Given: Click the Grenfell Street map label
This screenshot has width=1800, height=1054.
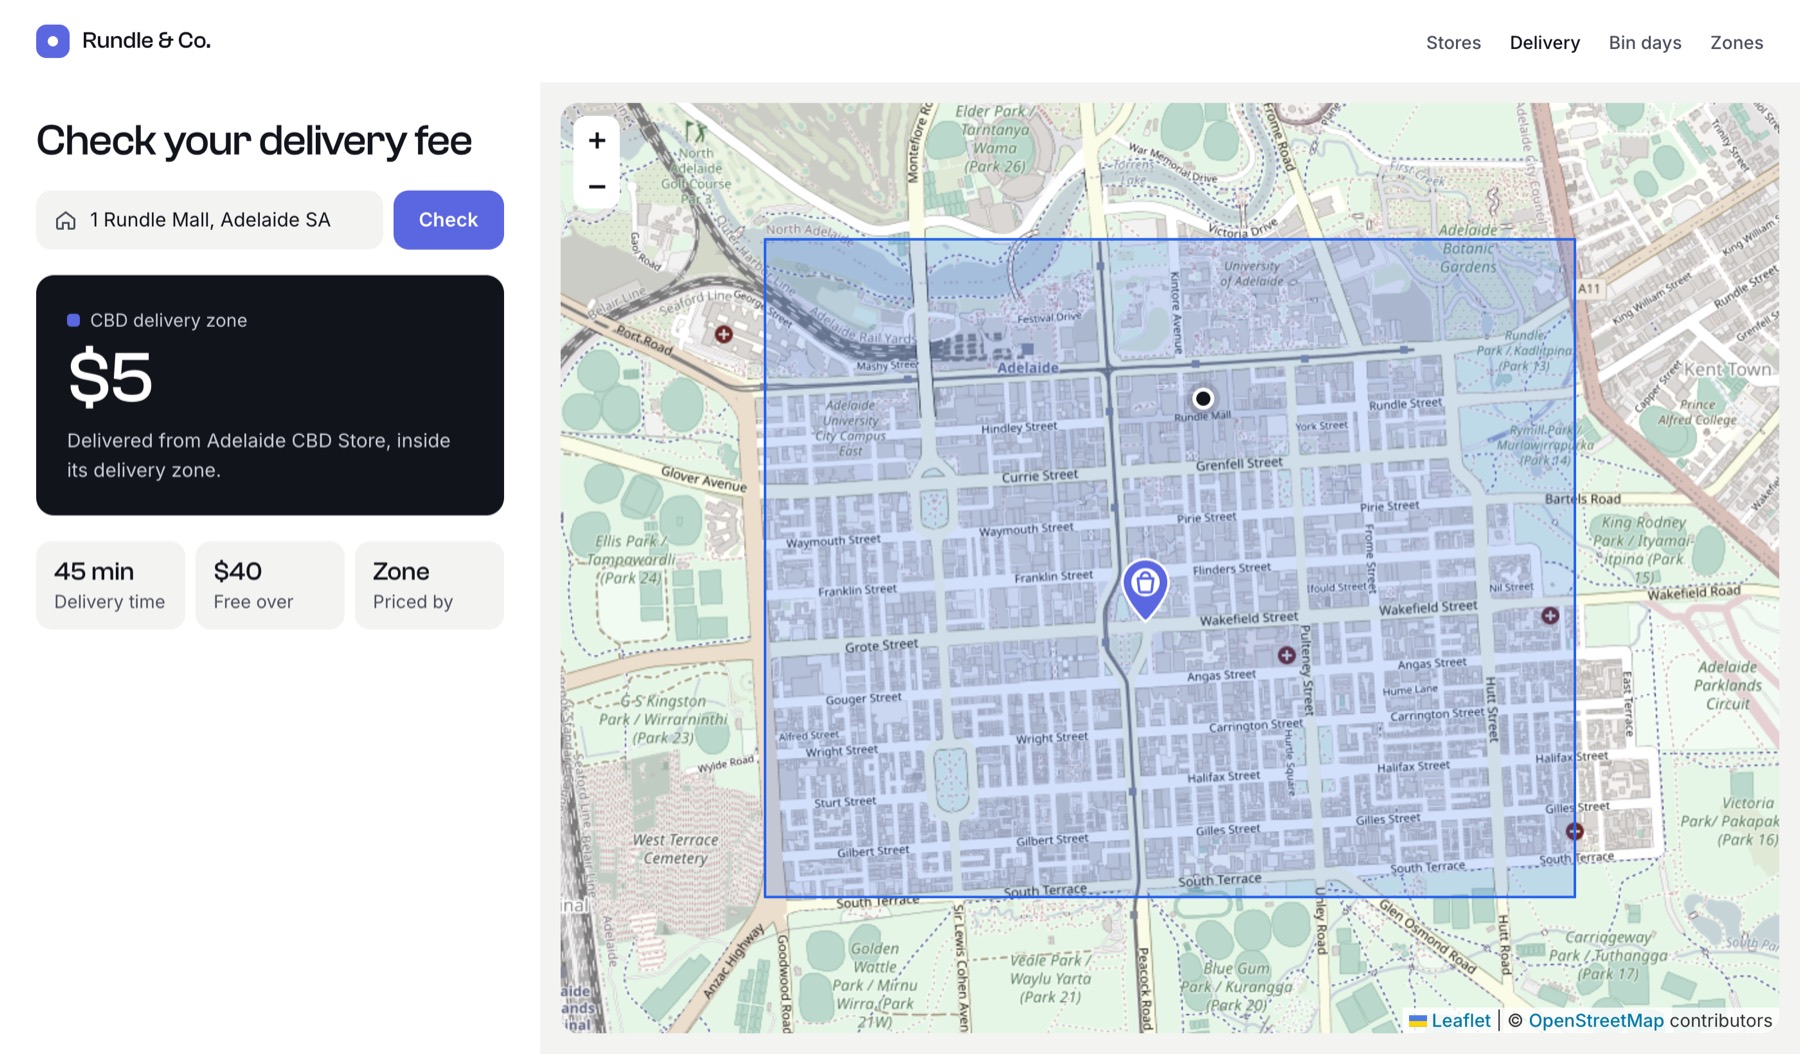Looking at the screenshot, I should pos(1239,464).
